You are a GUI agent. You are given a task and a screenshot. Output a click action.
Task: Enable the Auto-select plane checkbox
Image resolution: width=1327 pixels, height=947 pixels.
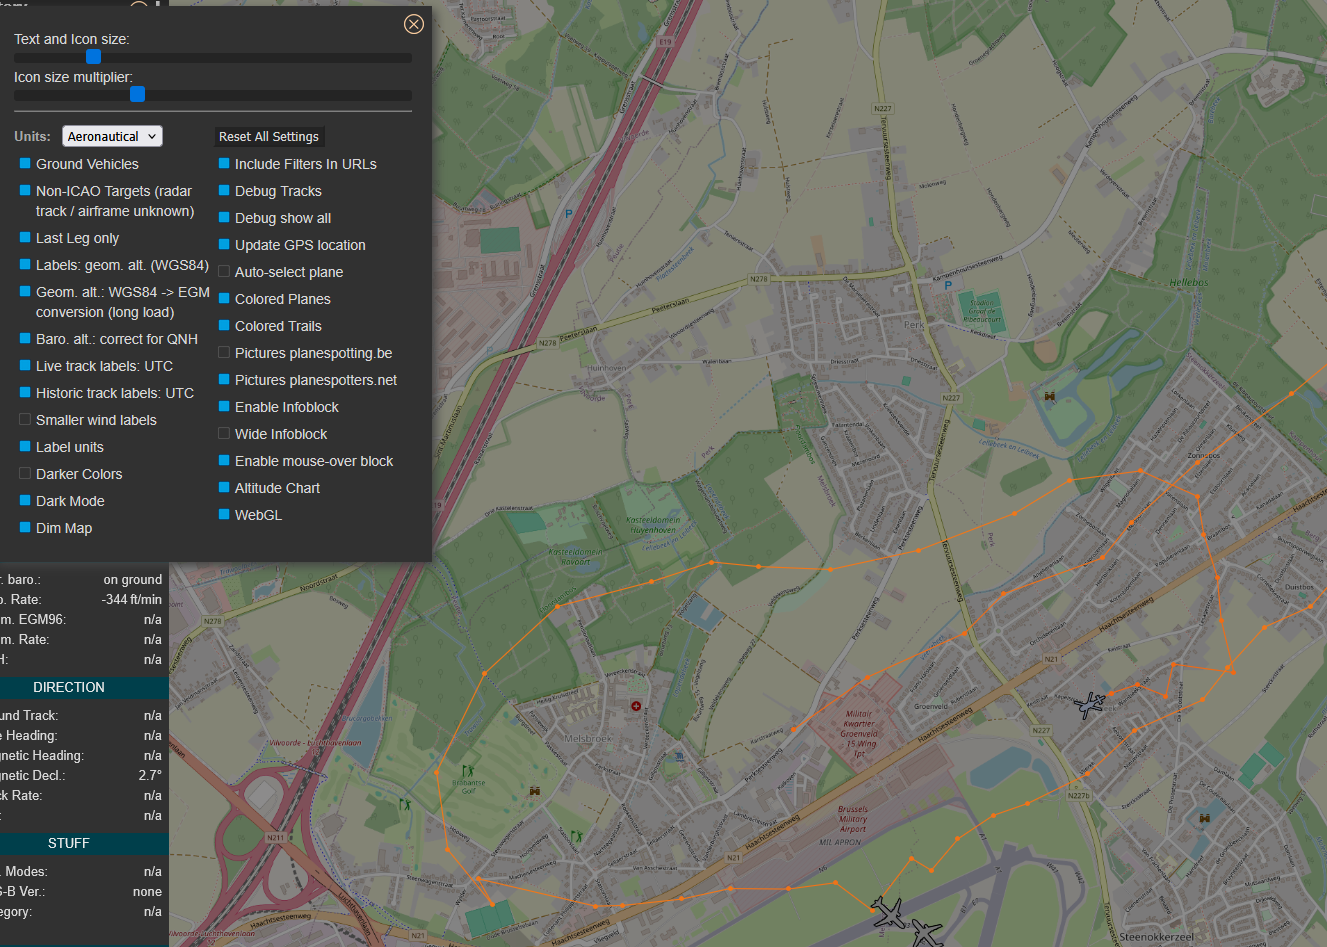click(x=224, y=271)
